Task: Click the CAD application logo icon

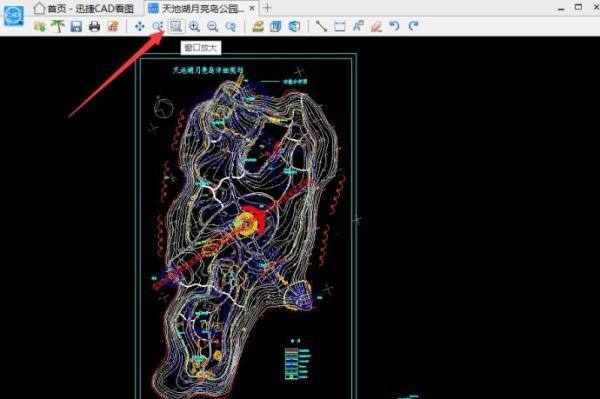Action: pos(14,15)
